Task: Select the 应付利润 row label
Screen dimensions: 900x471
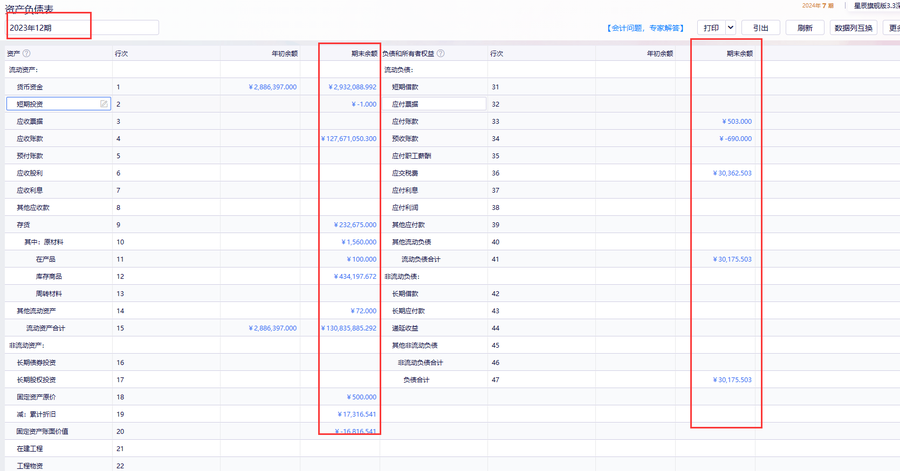Action: [x=405, y=208]
